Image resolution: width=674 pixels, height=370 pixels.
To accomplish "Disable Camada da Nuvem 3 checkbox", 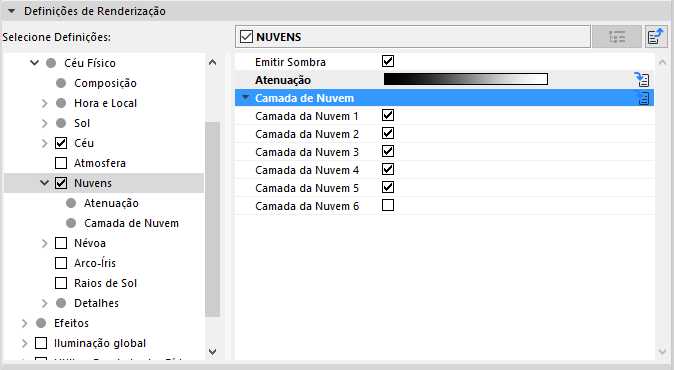I will [x=388, y=152].
